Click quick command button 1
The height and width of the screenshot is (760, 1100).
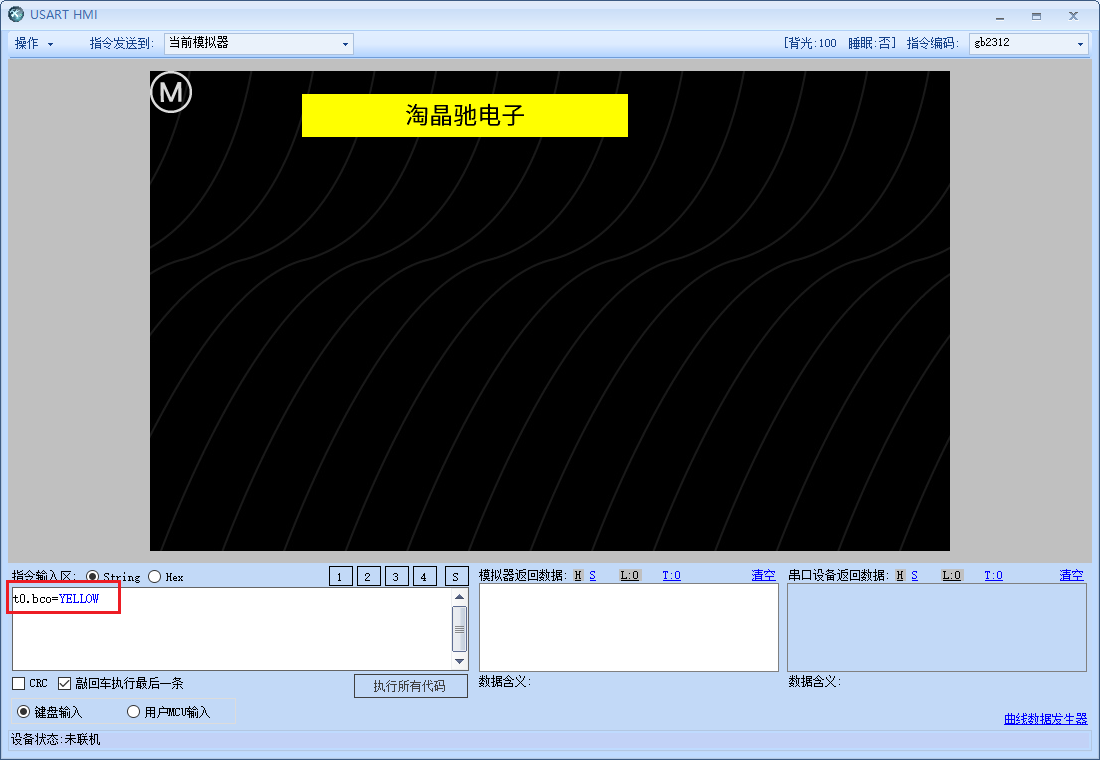coord(340,576)
